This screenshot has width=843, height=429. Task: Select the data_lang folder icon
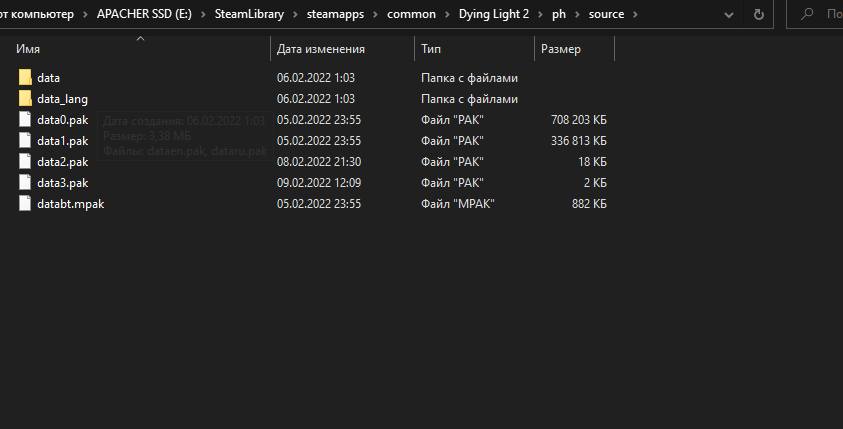click(26, 99)
